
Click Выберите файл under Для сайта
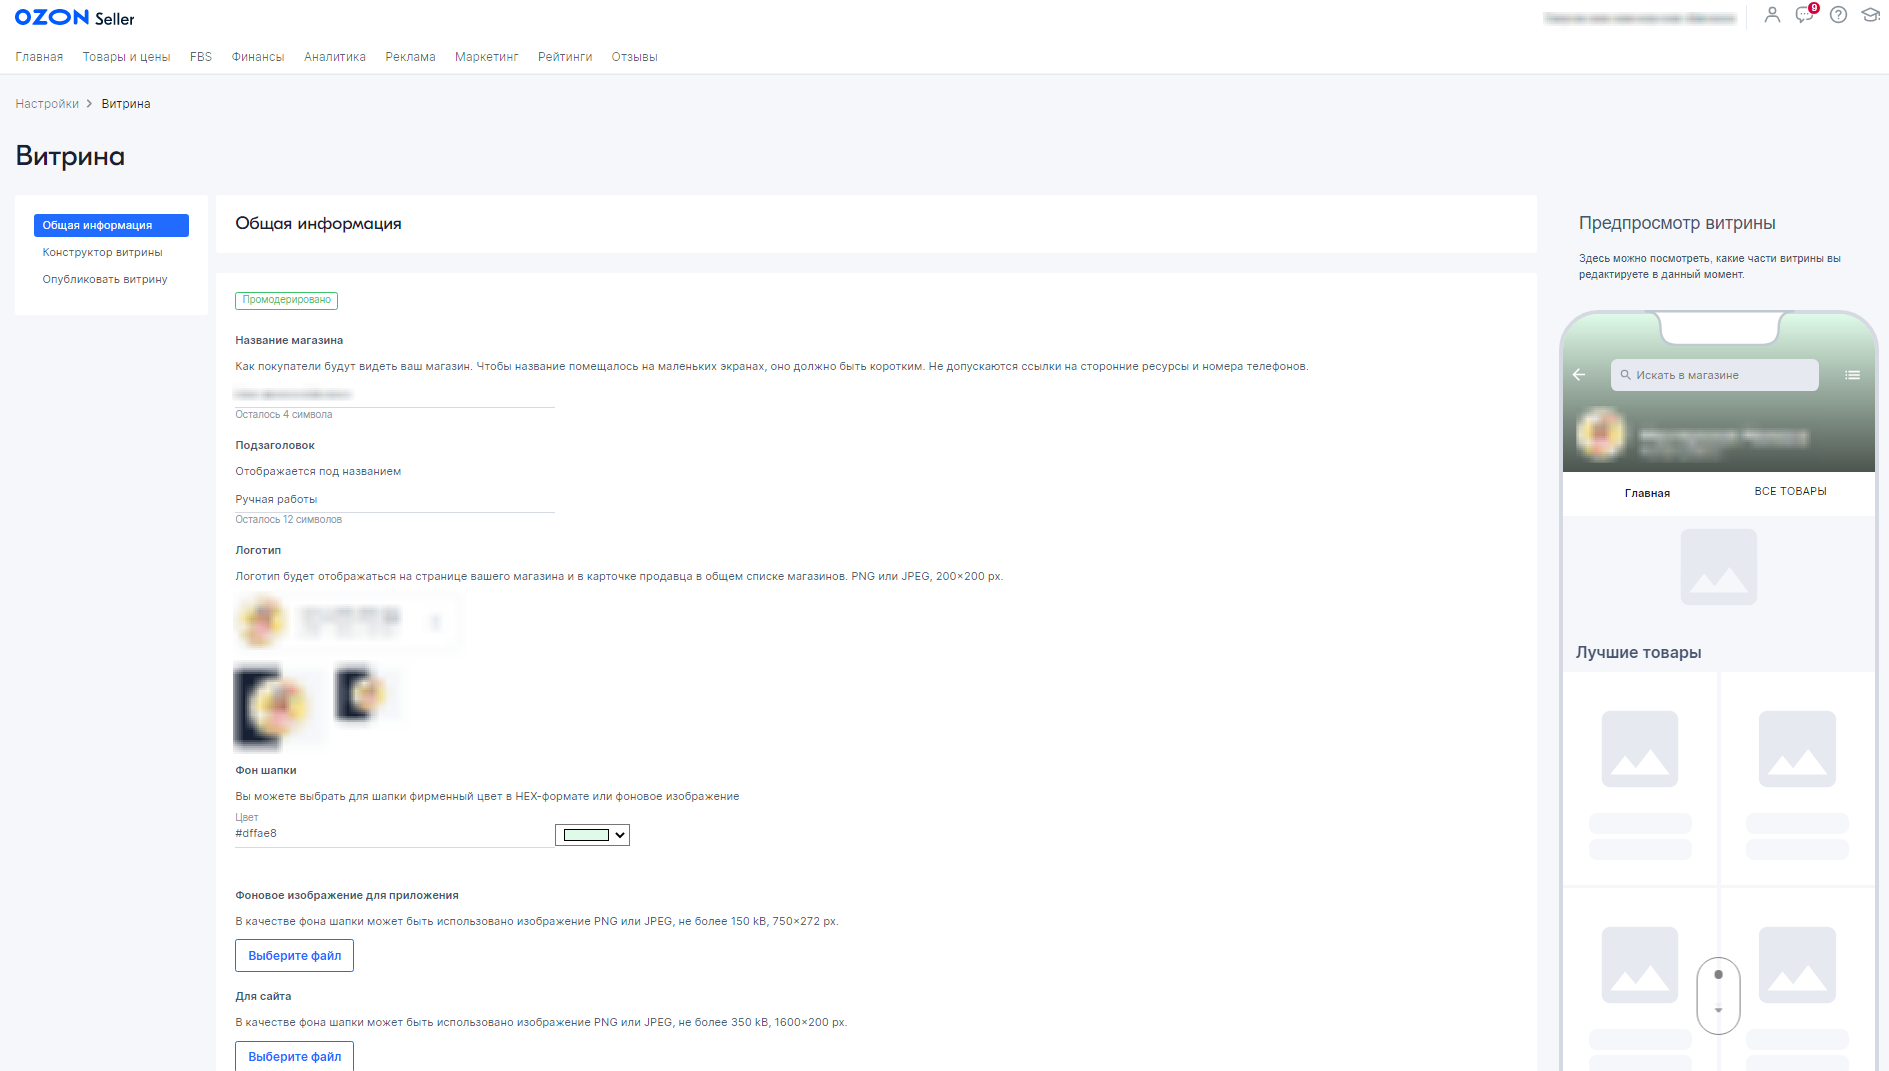point(294,1056)
